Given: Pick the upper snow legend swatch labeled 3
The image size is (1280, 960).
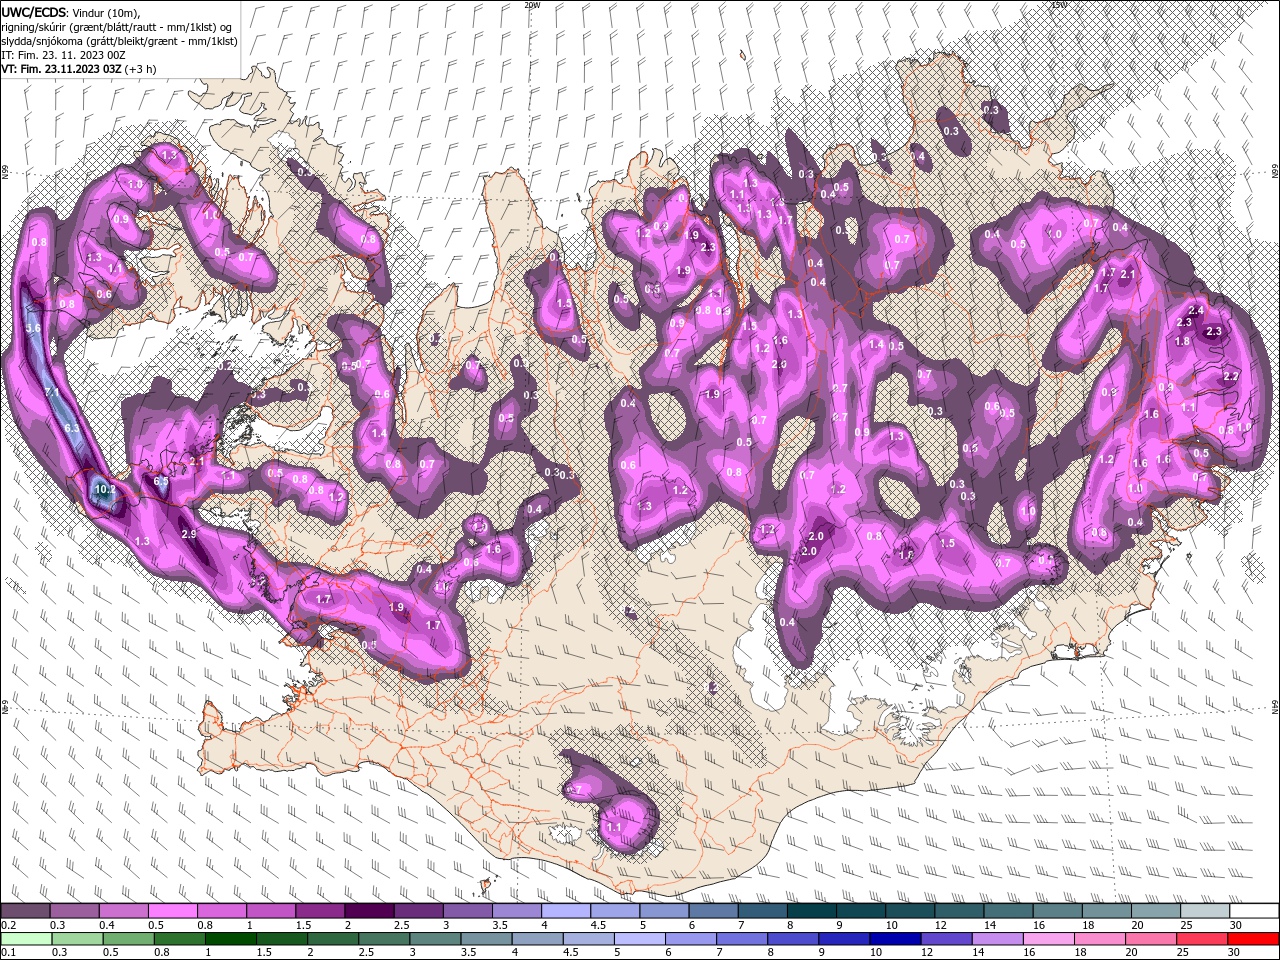Looking at the screenshot, I should pos(467,911).
